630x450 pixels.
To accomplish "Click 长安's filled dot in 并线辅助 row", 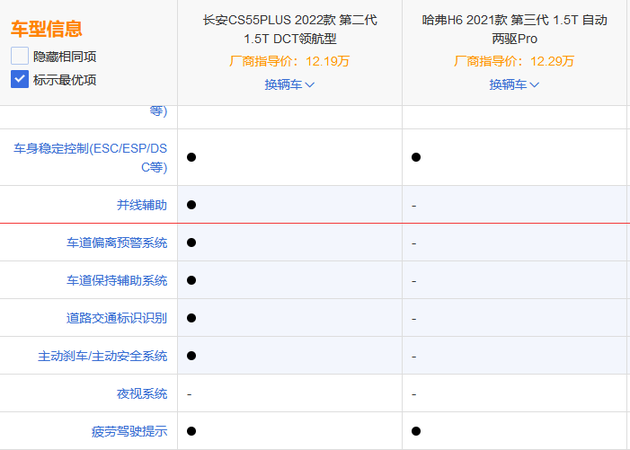I will pyautogui.click(x=190, y=204).
